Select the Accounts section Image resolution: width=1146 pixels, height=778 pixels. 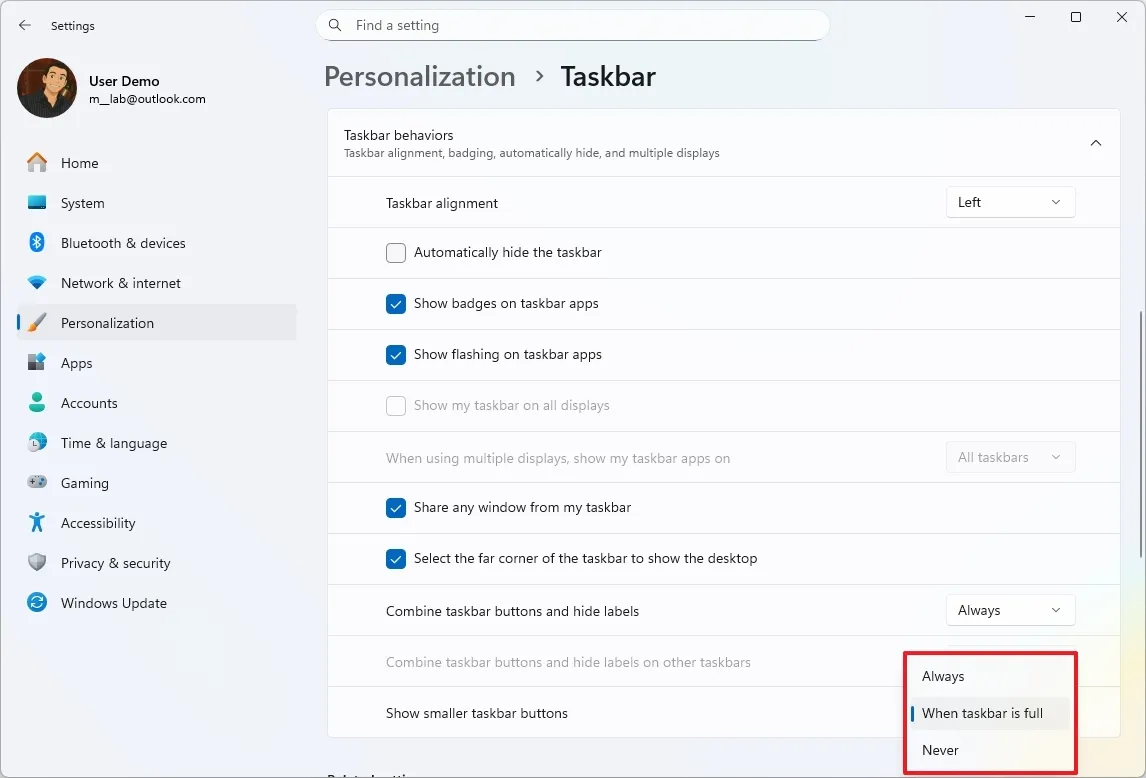pyautogui.click(x=89, y=402)
